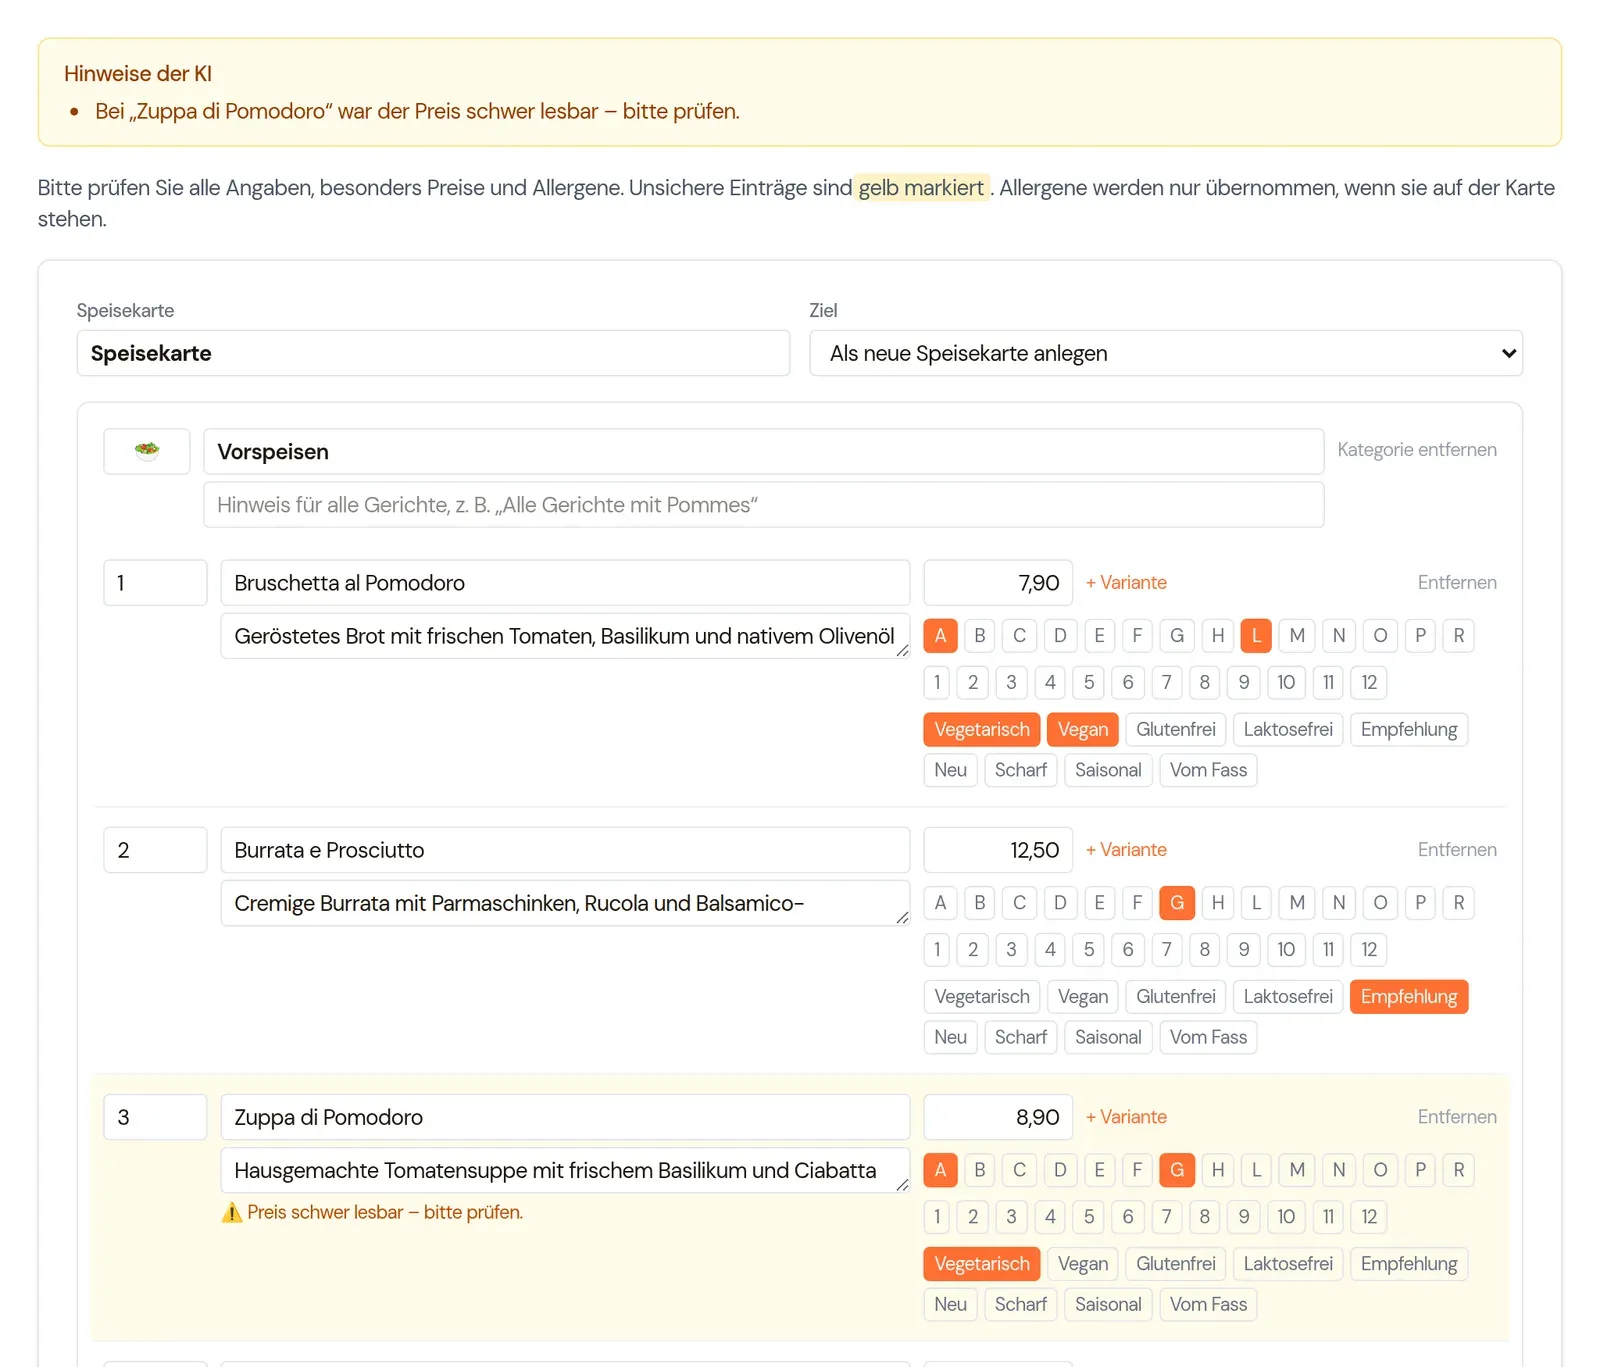The width and height of the screenshot is (1600, 1367).
Task: Enable Laktosefrei tag on Burrata e Prosciutto
Action: point(1288,996)
